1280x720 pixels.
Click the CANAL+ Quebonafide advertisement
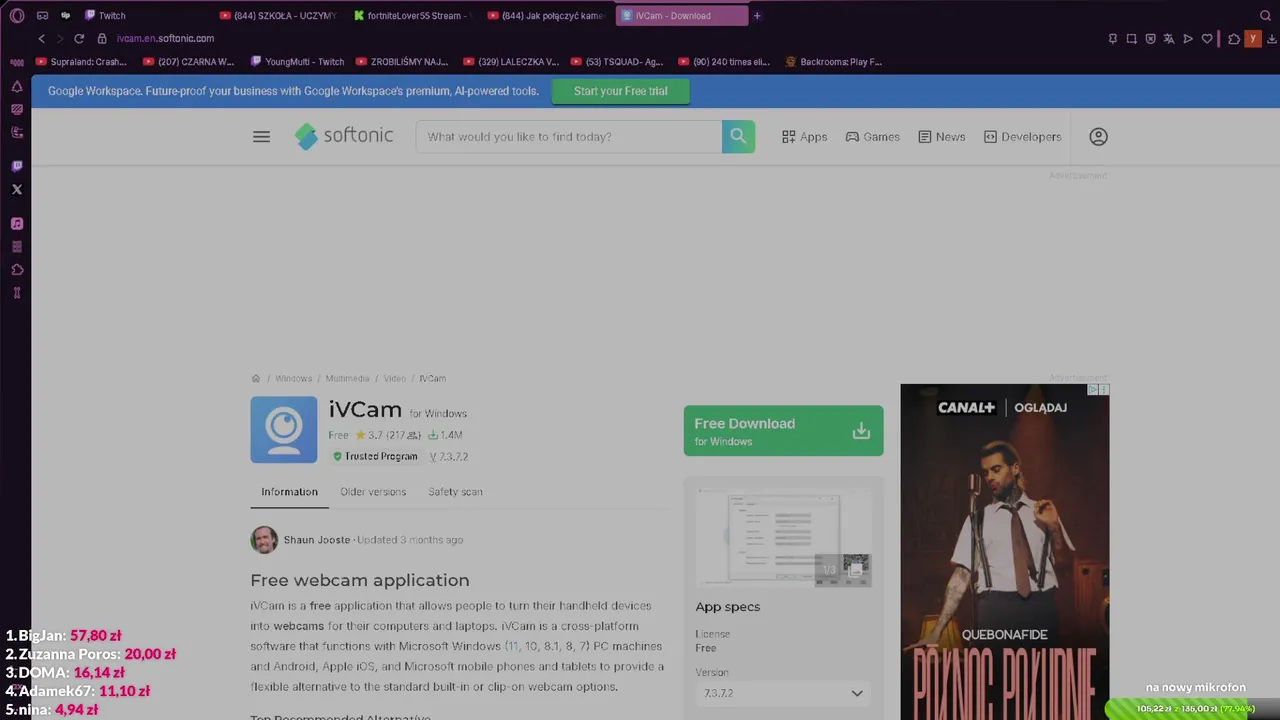1004,552
